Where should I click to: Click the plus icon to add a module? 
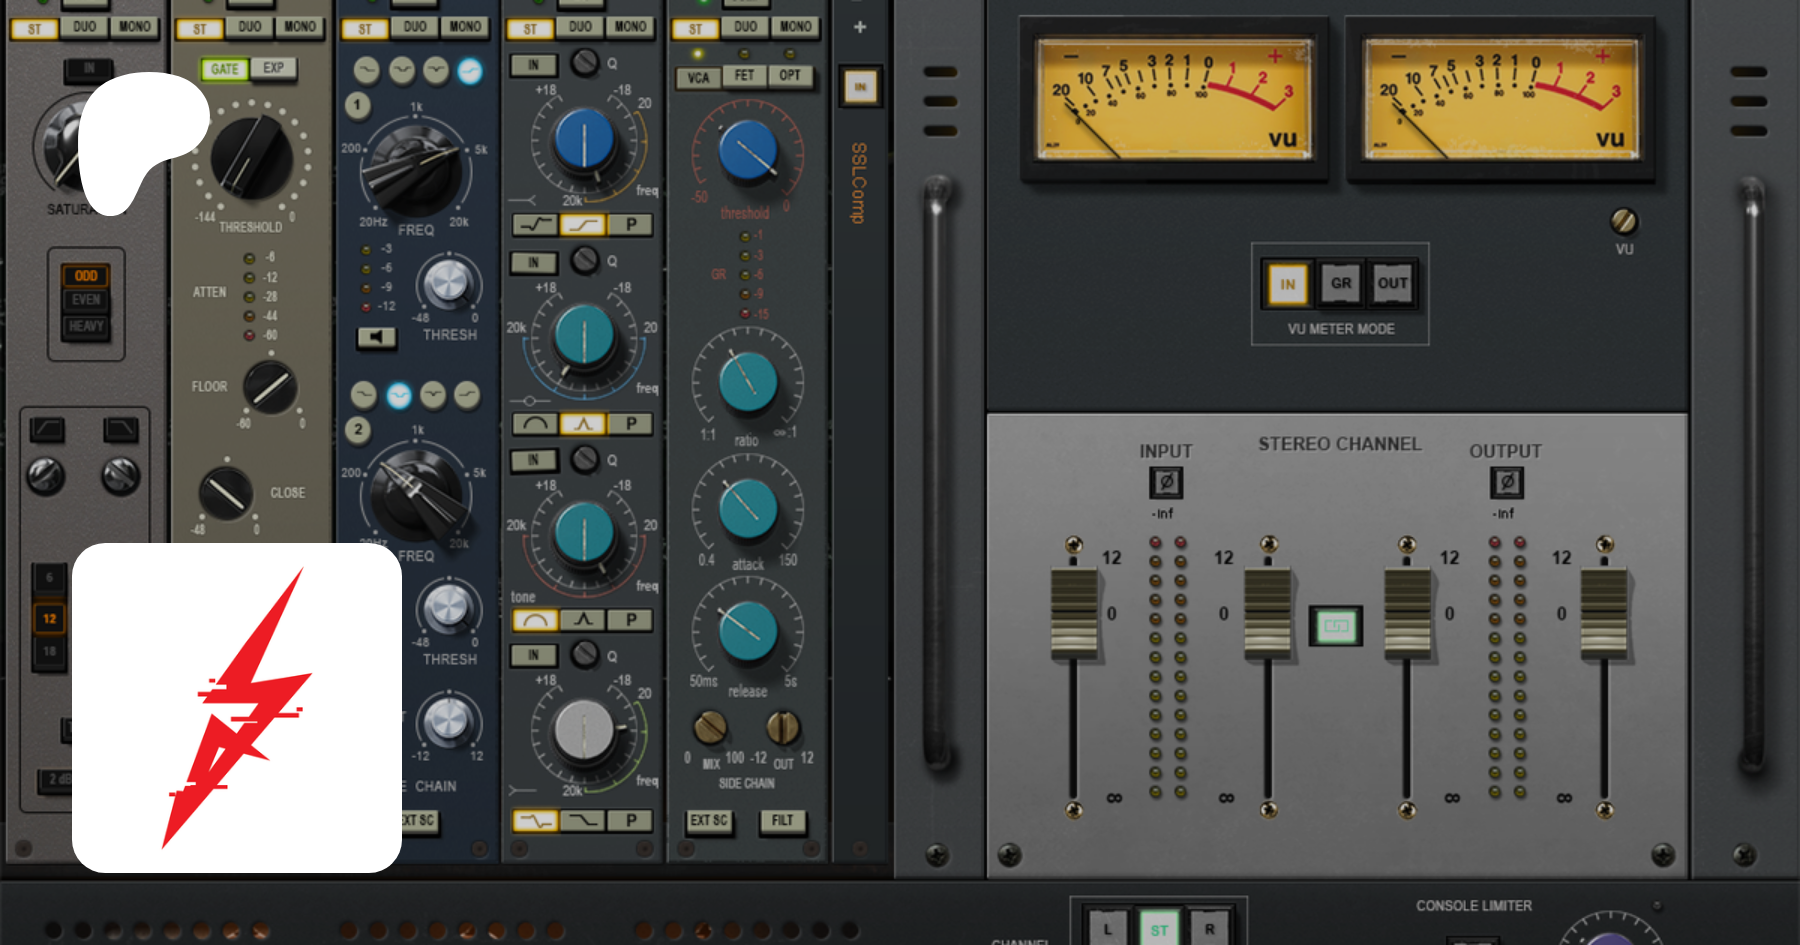click(x=860, y=27)
